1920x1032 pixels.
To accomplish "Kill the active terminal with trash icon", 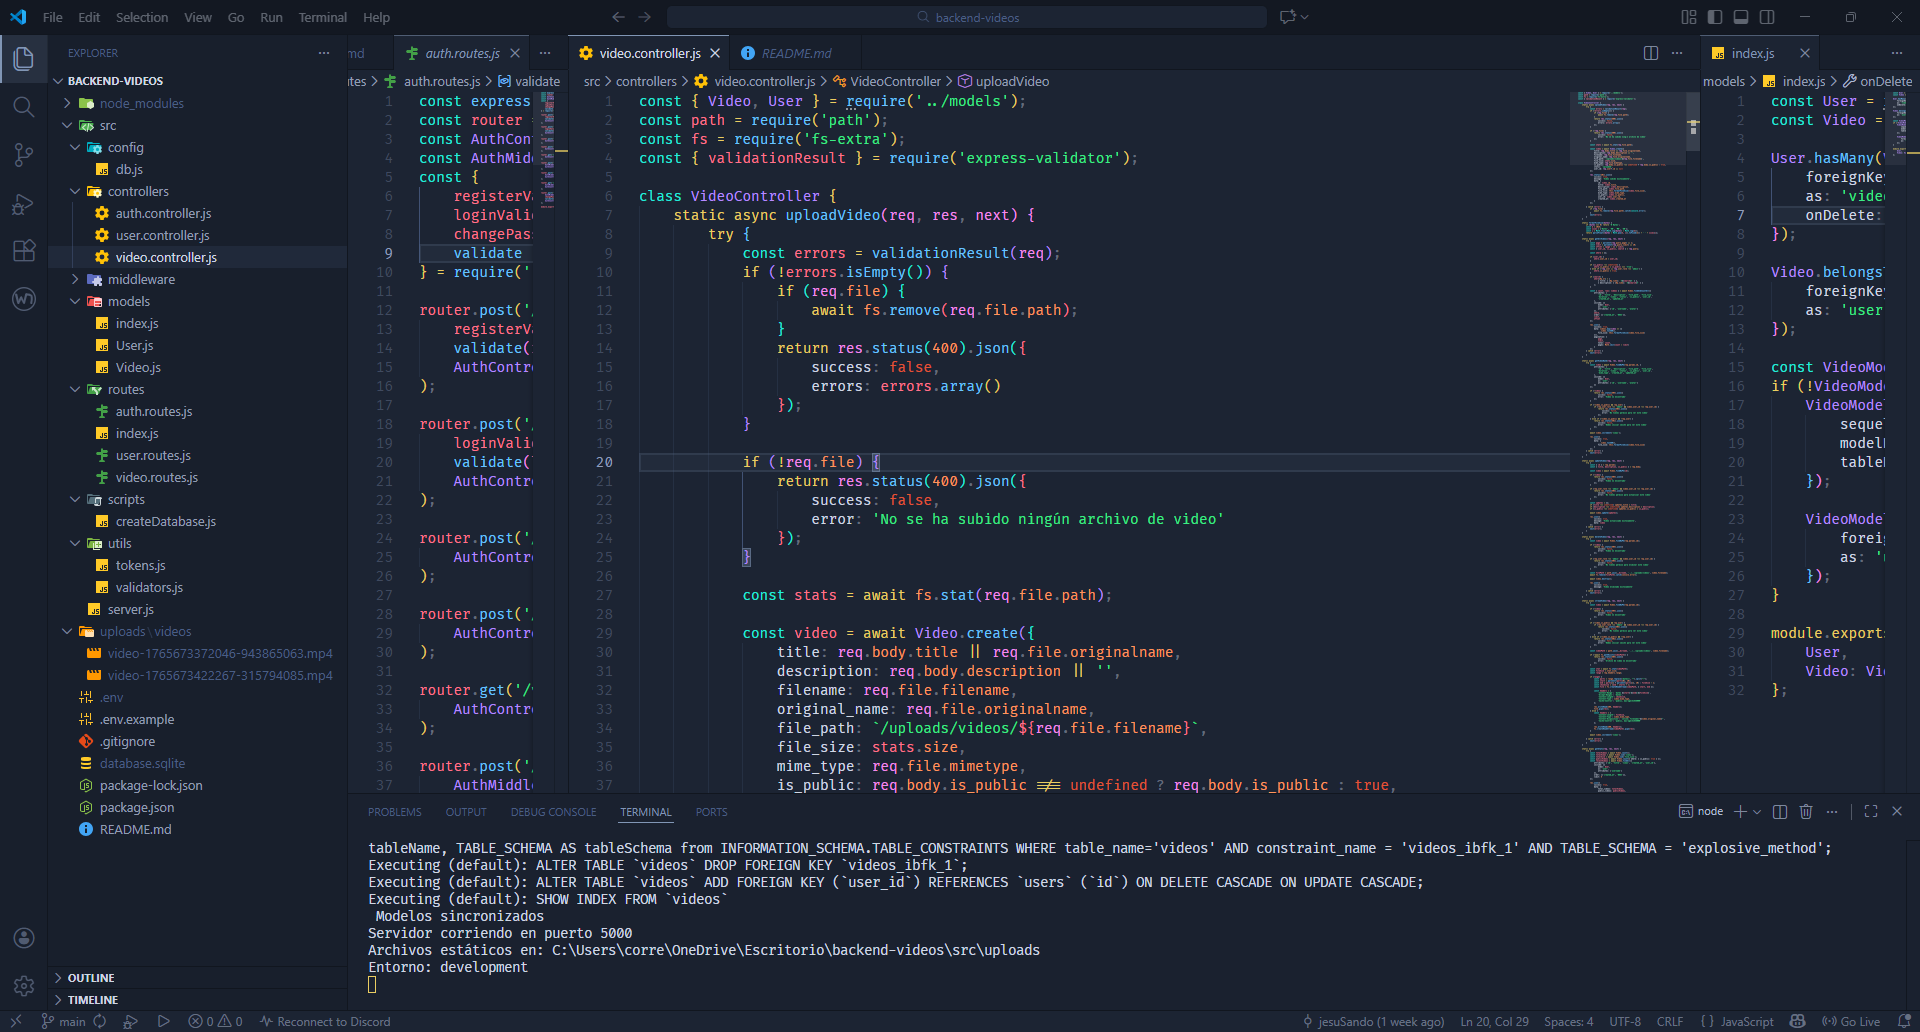I will point(1806,811).
